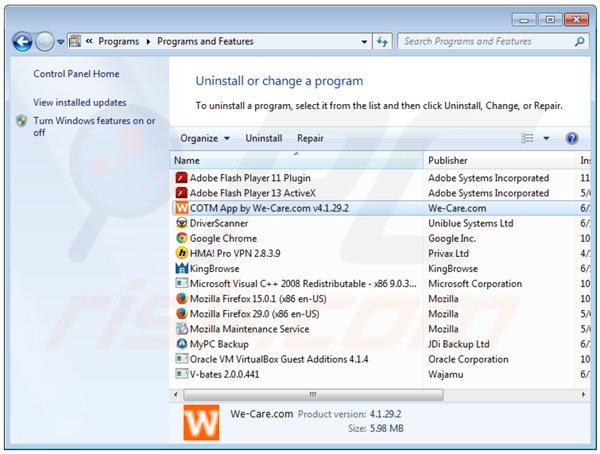The image size is (600, 454).
Task: Click the HMA! Pro VPN icon
Action: coord(181,253)
